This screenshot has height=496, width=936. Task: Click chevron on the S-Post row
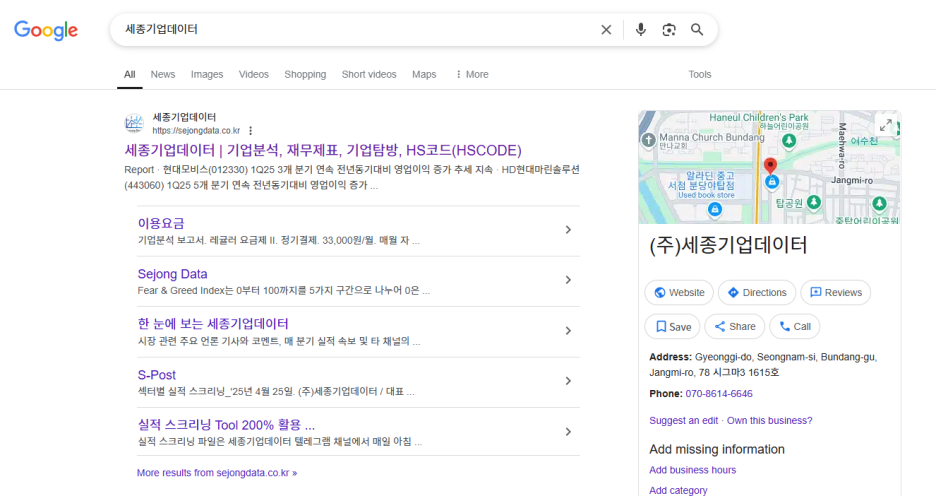[568, 381]
